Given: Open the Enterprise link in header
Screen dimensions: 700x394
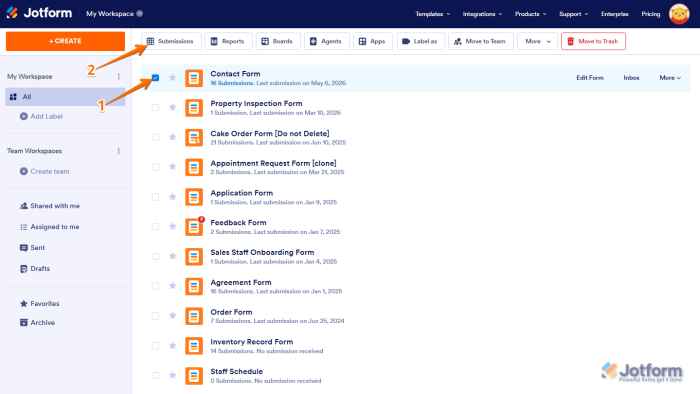Looking at the screenshot, I should pyautogui.click(x=615, y=14).
